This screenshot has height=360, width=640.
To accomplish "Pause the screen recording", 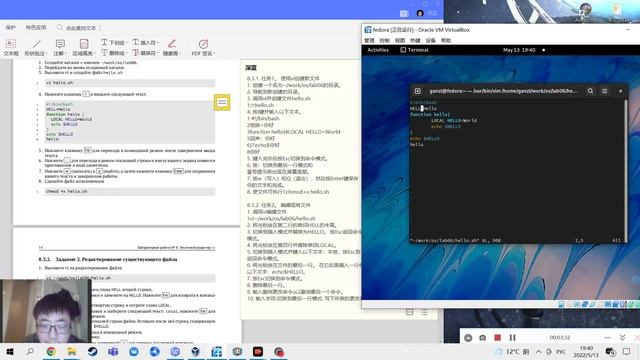I will [x=512, y=338].
